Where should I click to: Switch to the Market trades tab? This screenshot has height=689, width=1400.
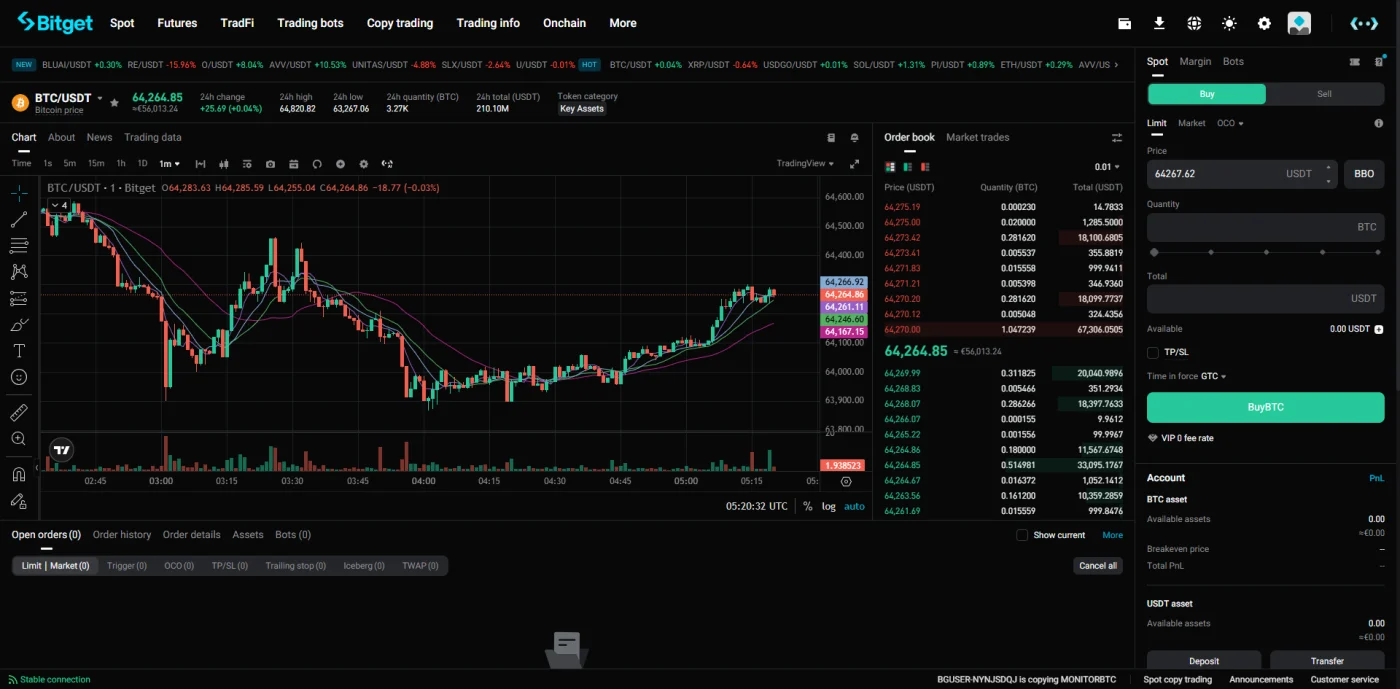[x=978, y=138]
